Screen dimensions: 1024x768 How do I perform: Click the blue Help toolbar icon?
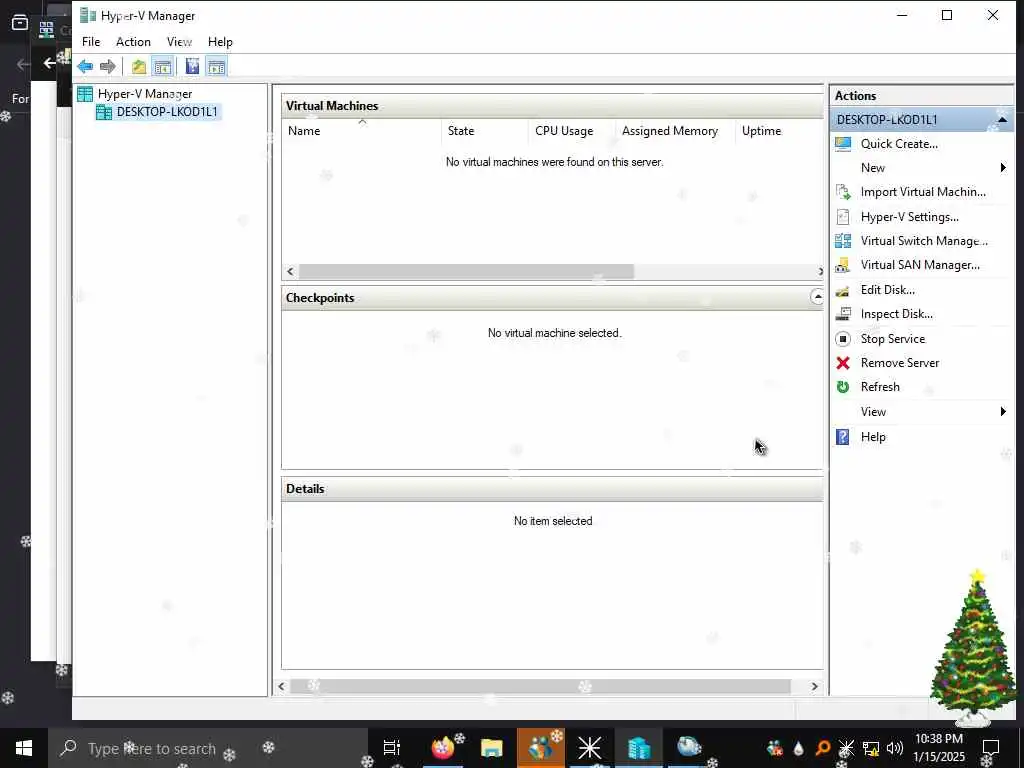coord(192,66)
